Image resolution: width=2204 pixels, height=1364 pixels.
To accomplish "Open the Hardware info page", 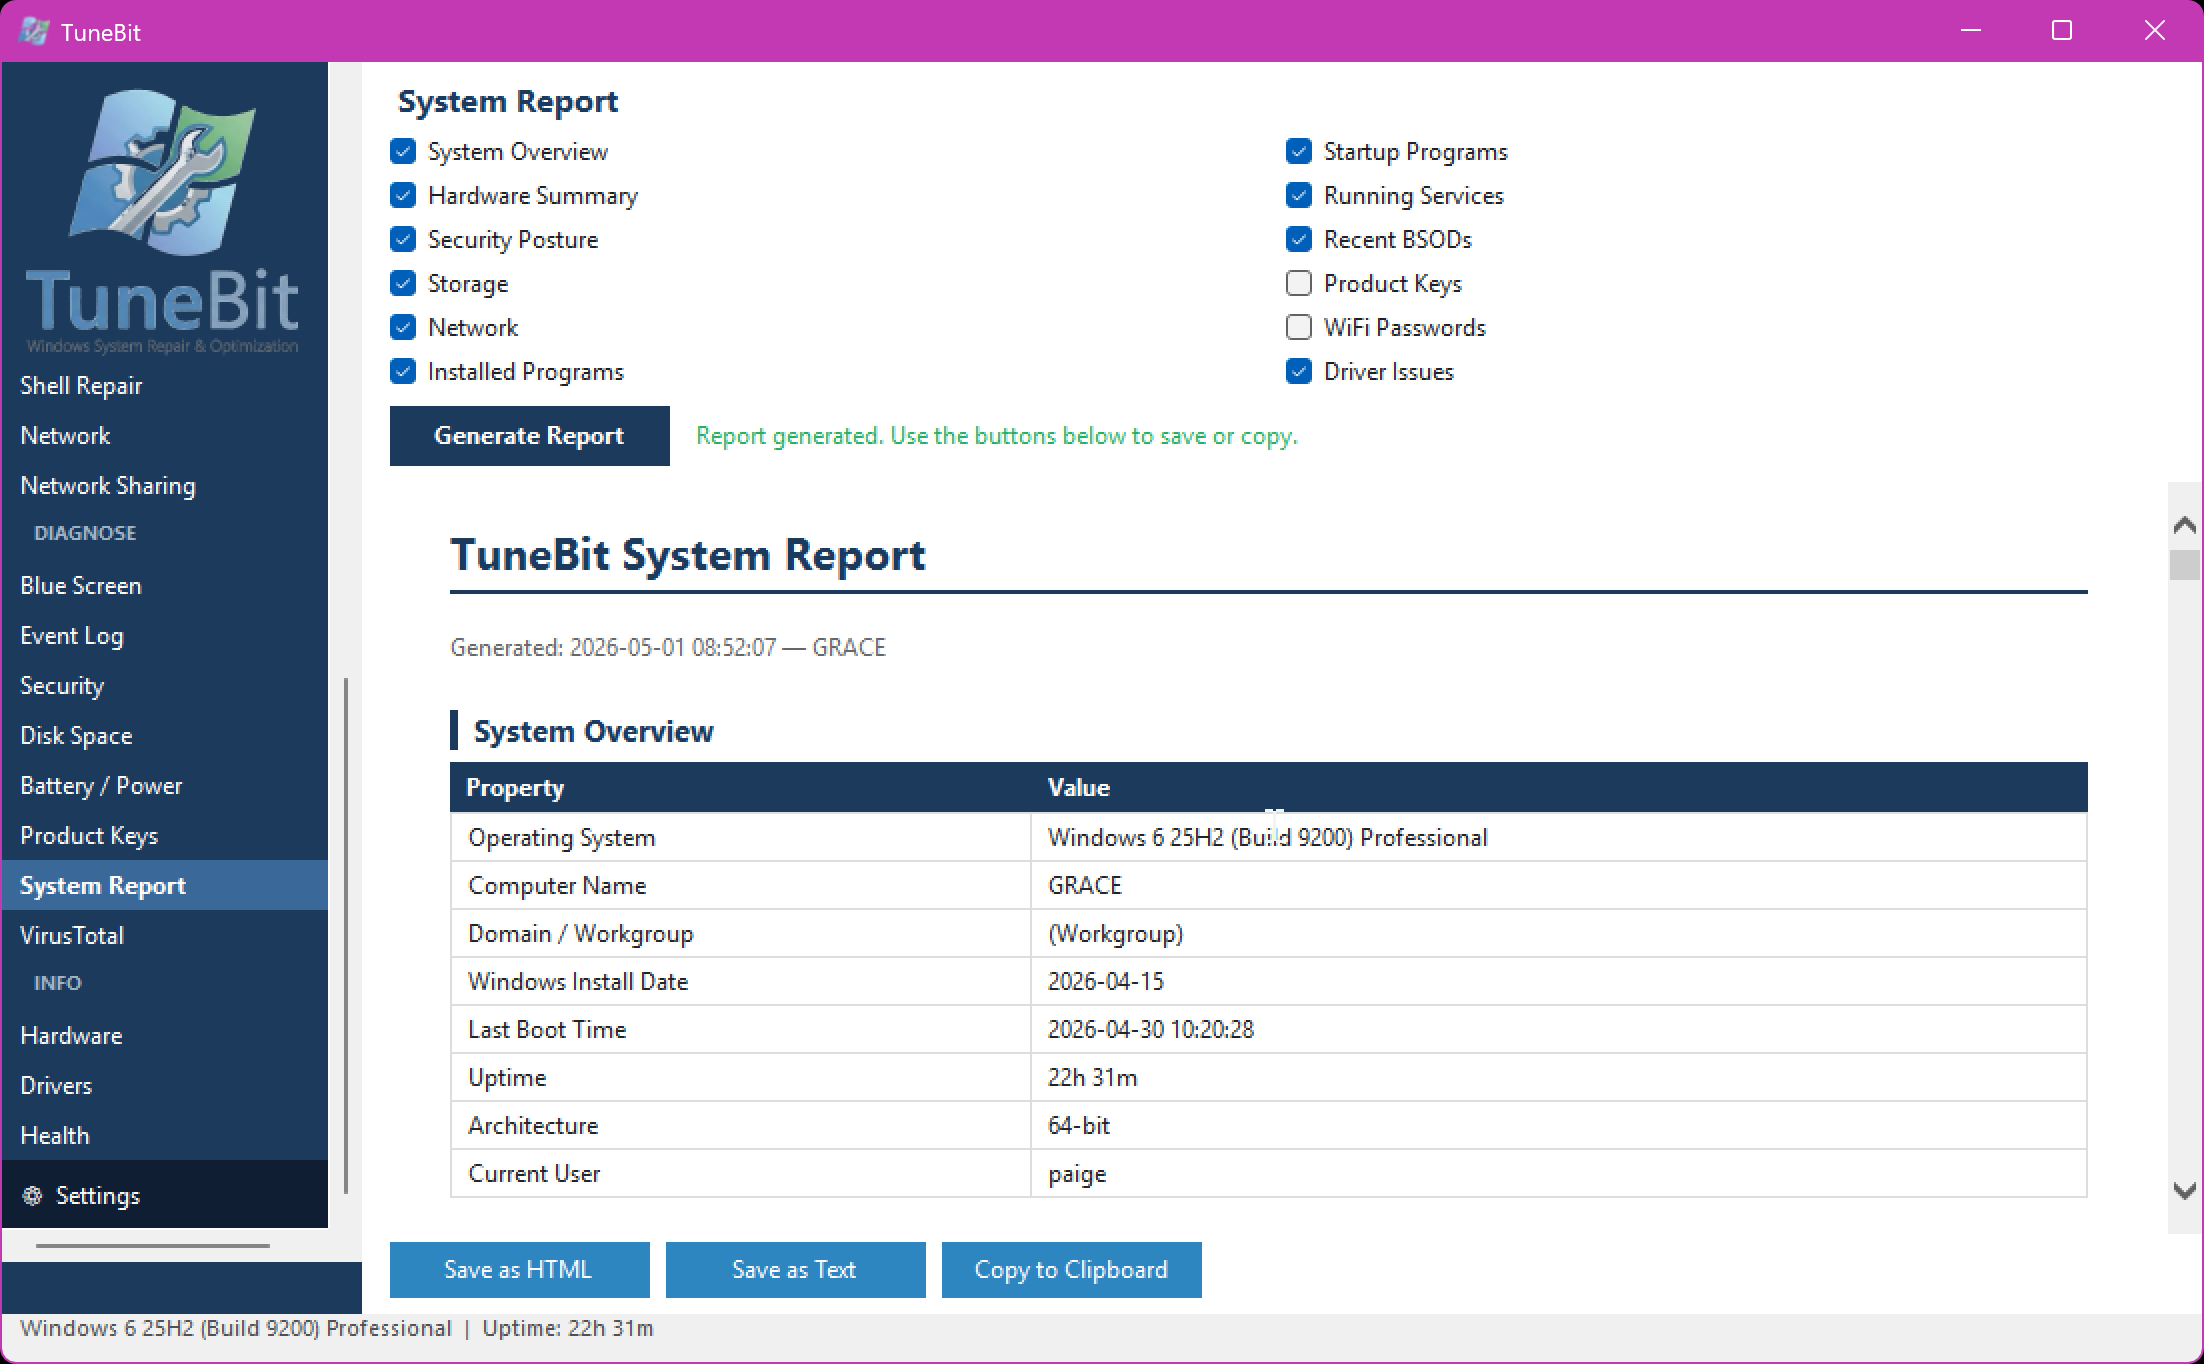I will pyautogui.click(x=165, y=1035).
